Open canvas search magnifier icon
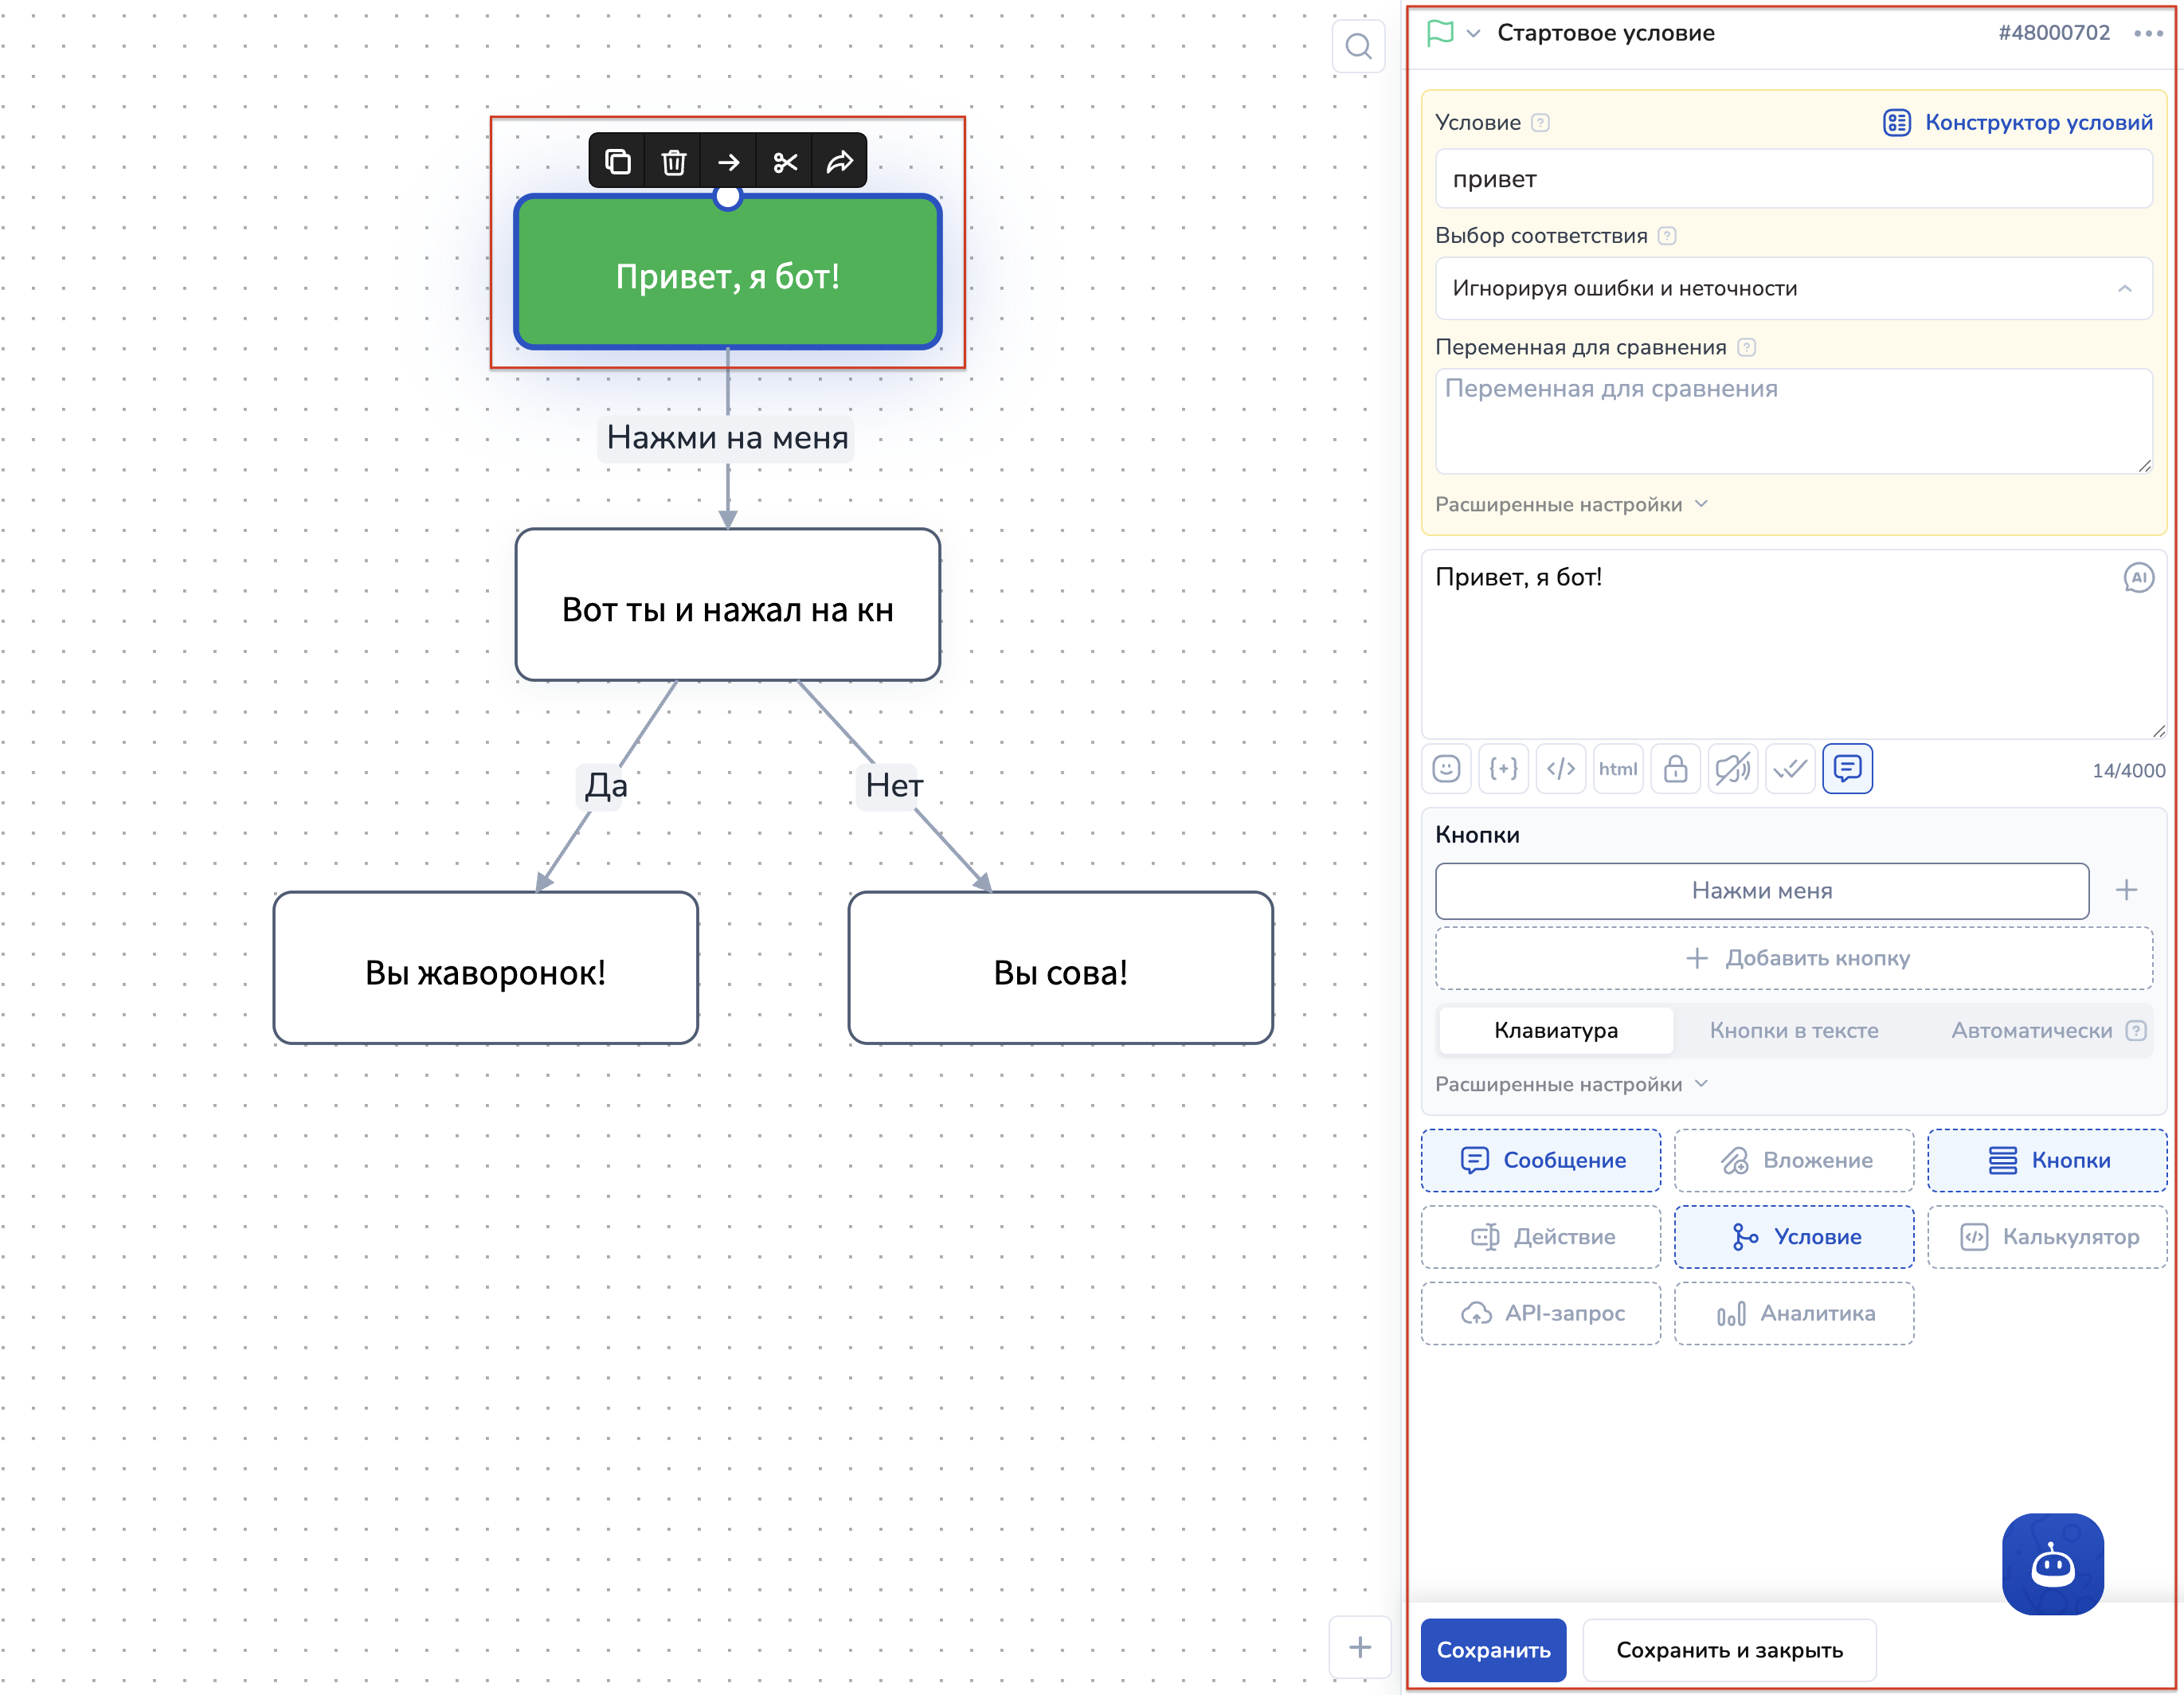Viewport: 2184px width, 1695px height. point(1358,47)
